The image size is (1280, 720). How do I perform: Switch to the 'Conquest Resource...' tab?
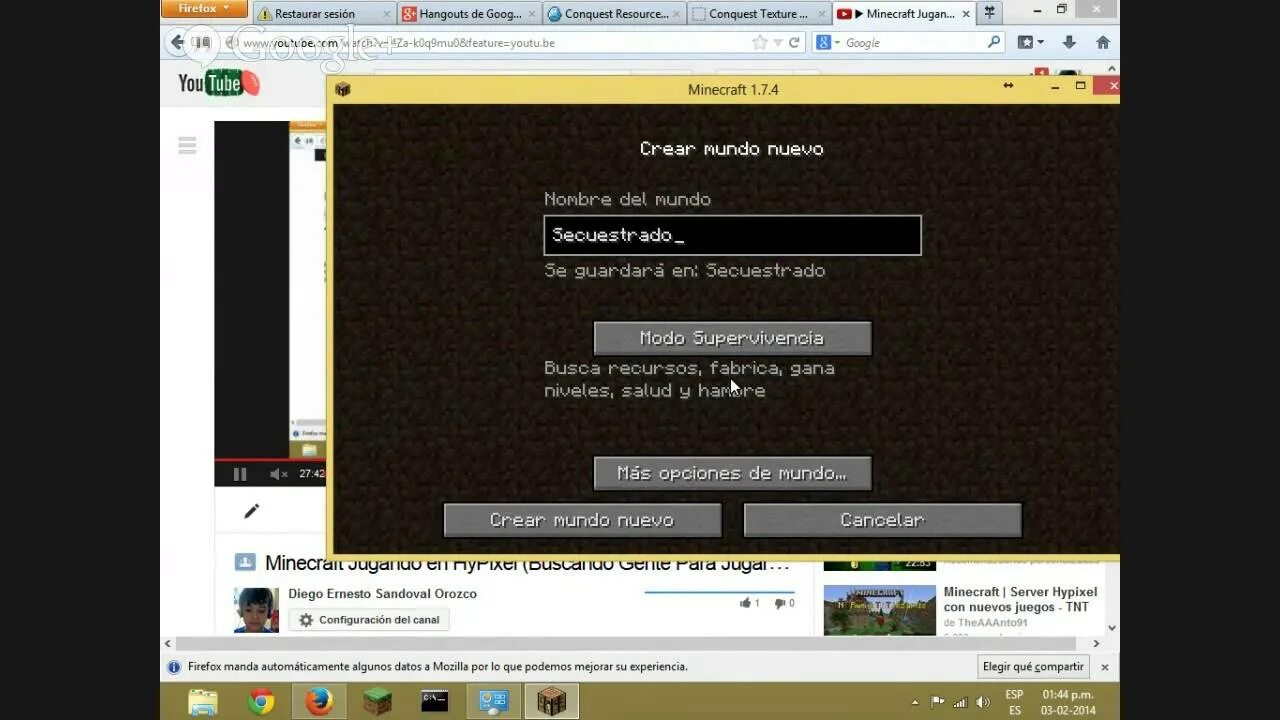tap(613, 14)
